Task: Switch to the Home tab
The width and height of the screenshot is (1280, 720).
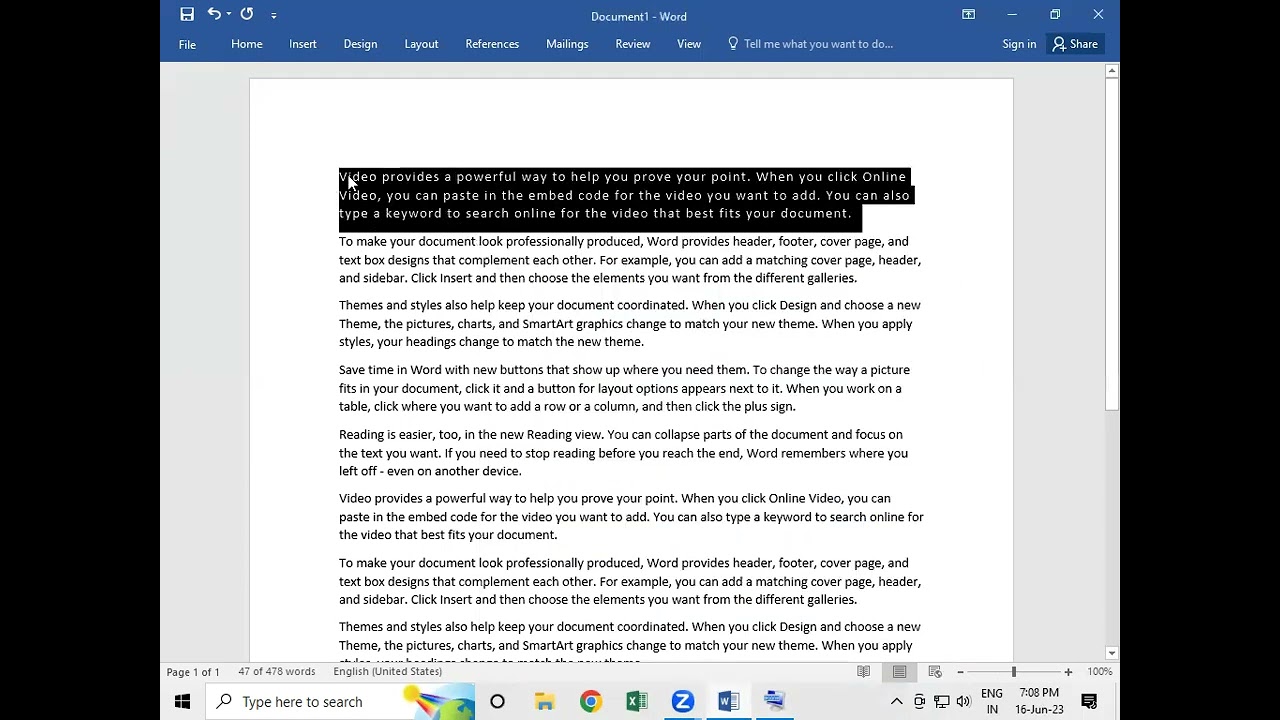Action: 247,44
